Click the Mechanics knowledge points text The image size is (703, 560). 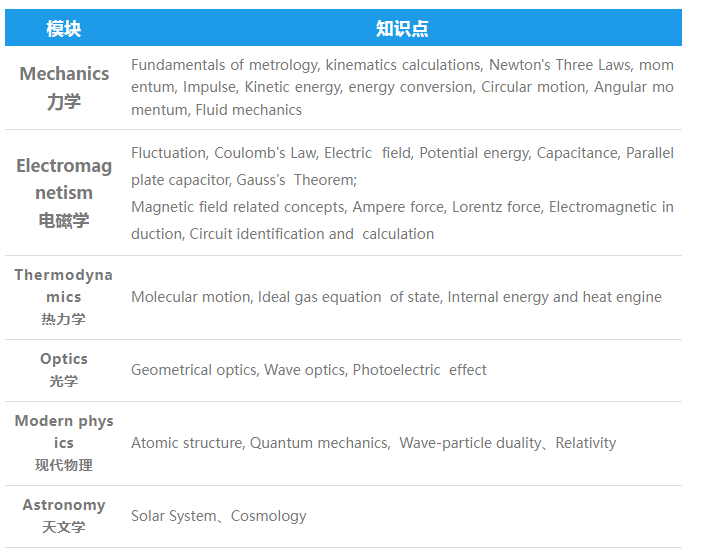[402, 87]
